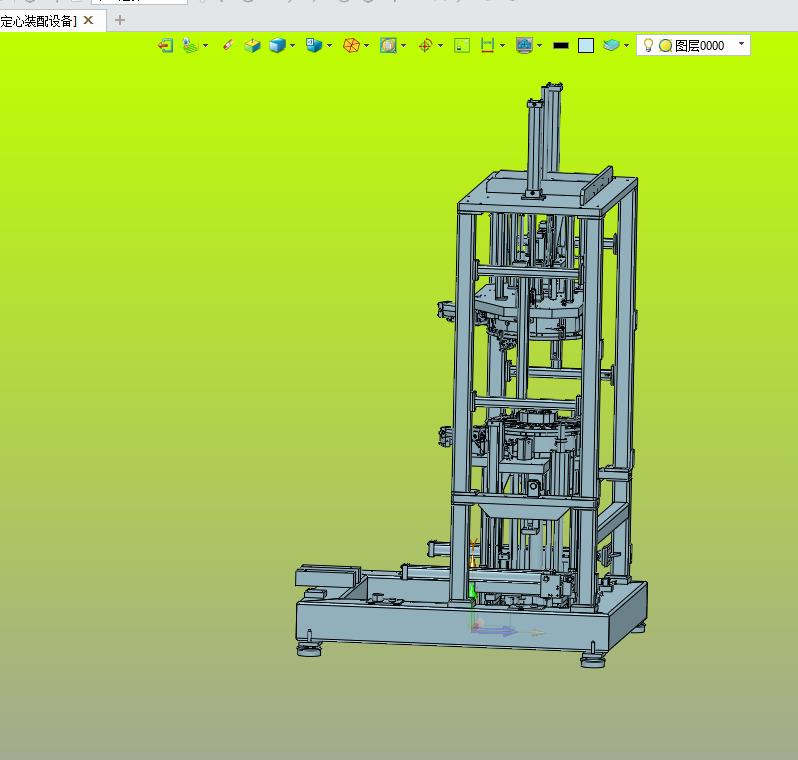Image resolution: width=798 pixels, height=760 pixels.
Task: Open dropdown arrow beside sketch plane icon
Action: (x=206, y=45)
